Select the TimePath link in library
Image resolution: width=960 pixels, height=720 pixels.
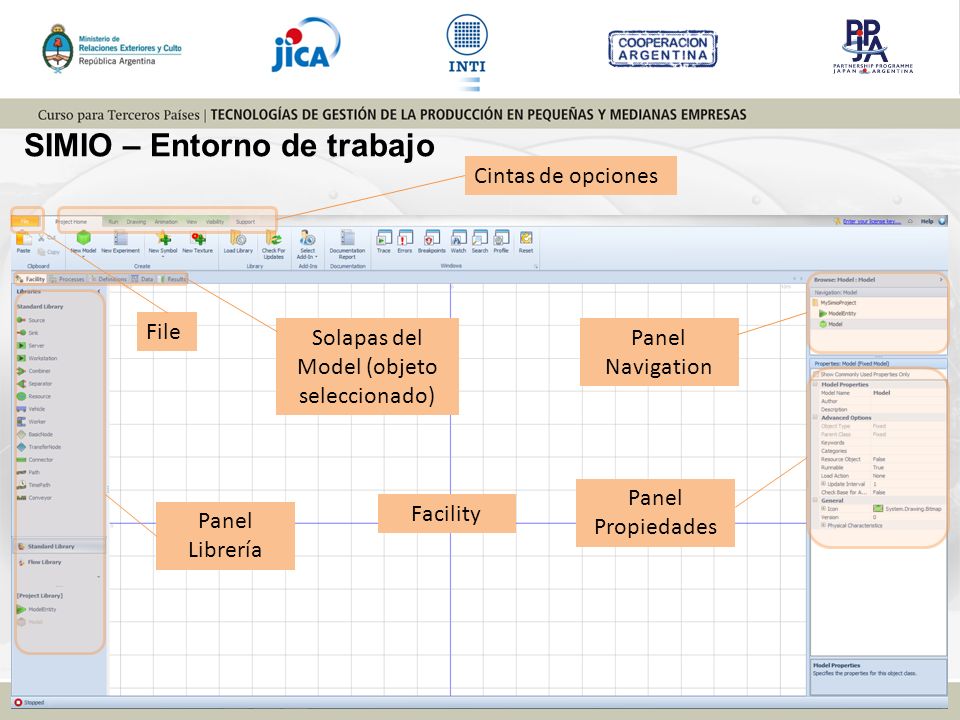tap(34, 485)
